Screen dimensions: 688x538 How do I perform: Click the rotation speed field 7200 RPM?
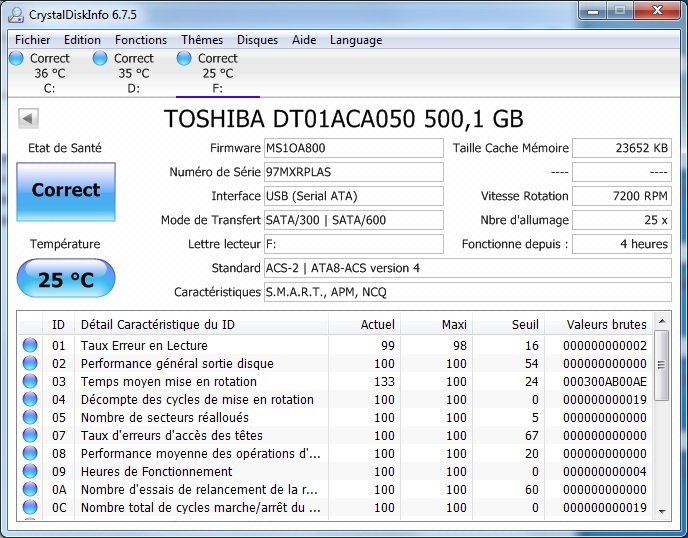622,196
